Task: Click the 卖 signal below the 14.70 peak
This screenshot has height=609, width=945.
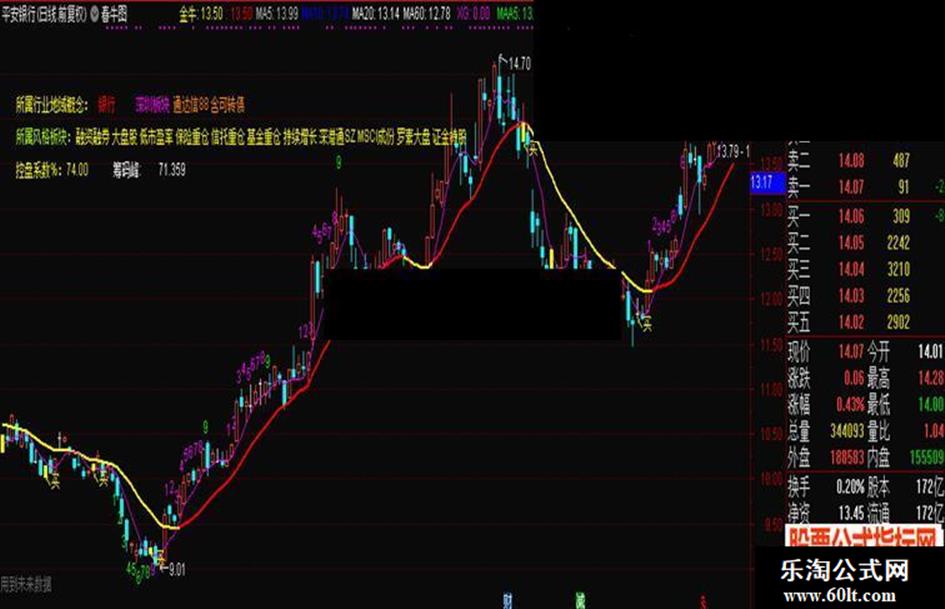Action: coord(533,148)
